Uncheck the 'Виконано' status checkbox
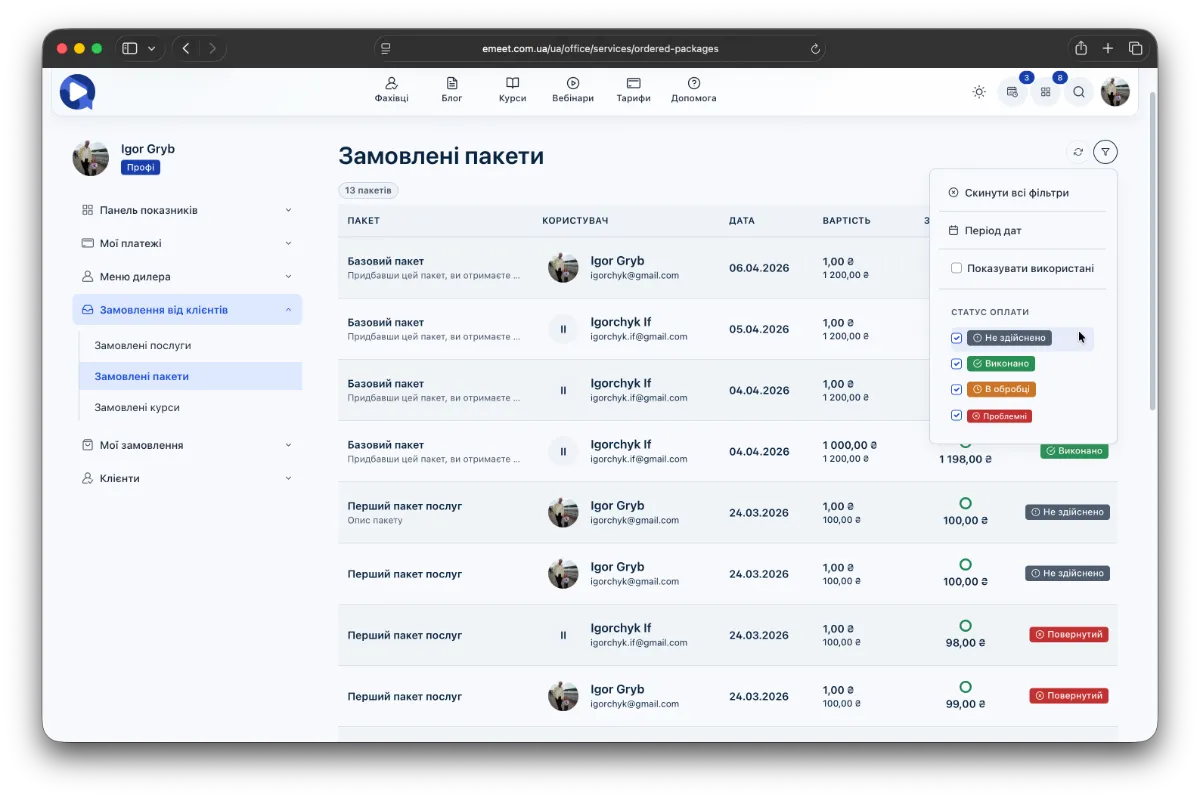This screenshot has width=1200, height=798. pyautogui.click(x=957, y=364)
